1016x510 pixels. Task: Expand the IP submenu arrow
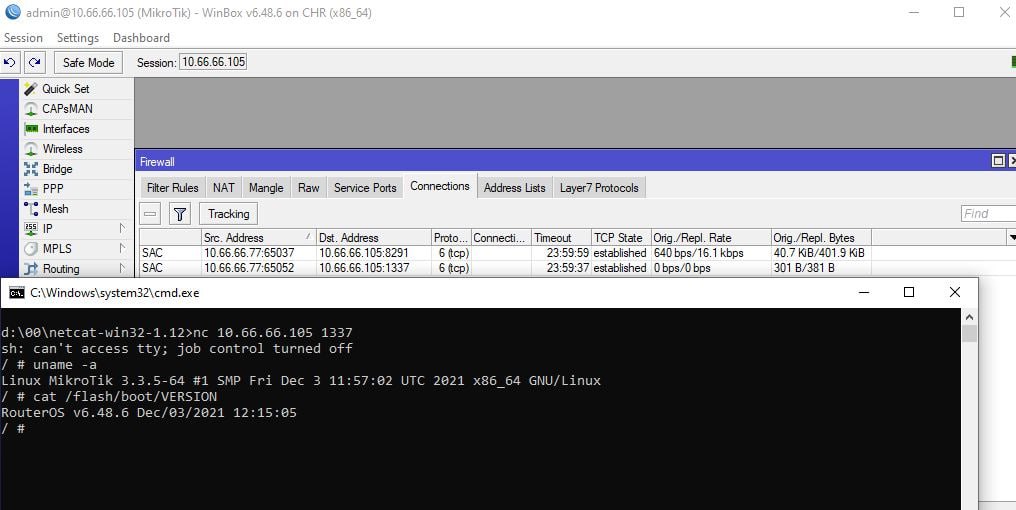click(122, 228)
